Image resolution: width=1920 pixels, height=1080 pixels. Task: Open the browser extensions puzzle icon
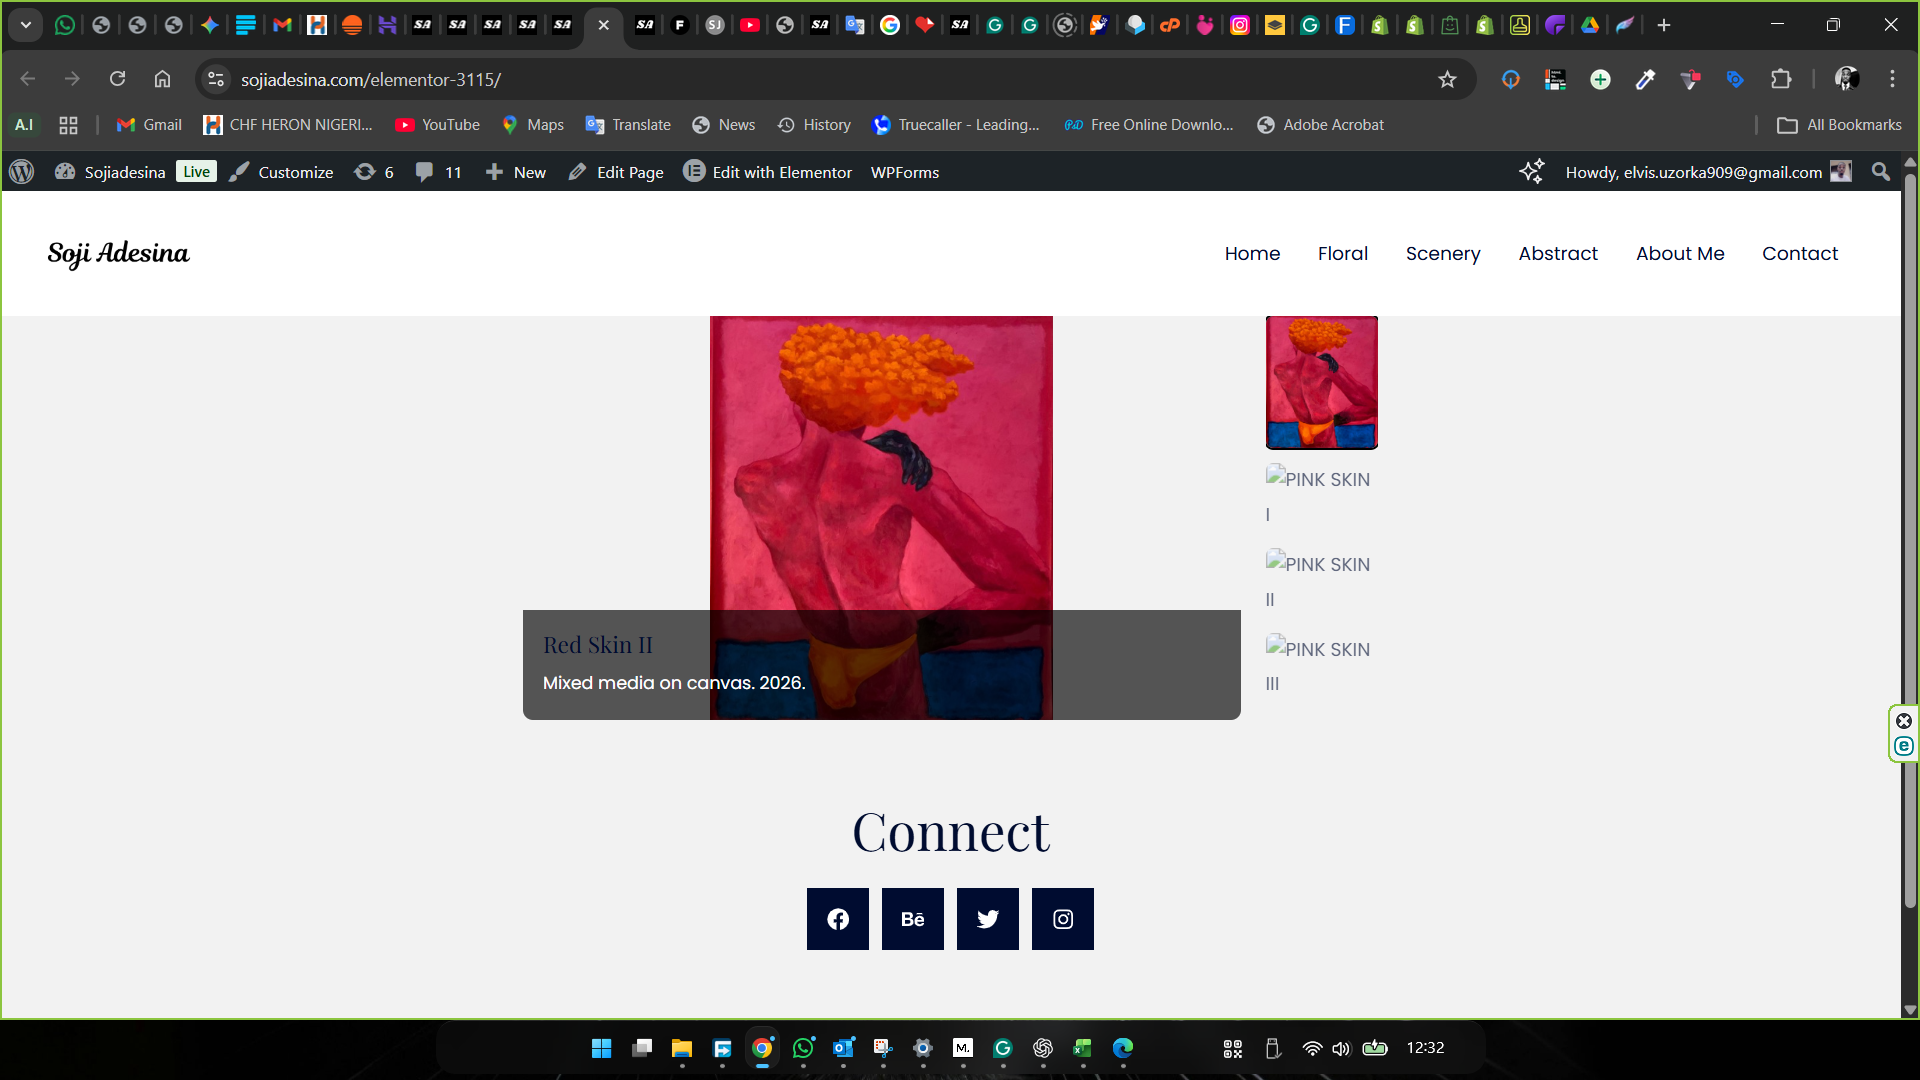pos(1780,80)
